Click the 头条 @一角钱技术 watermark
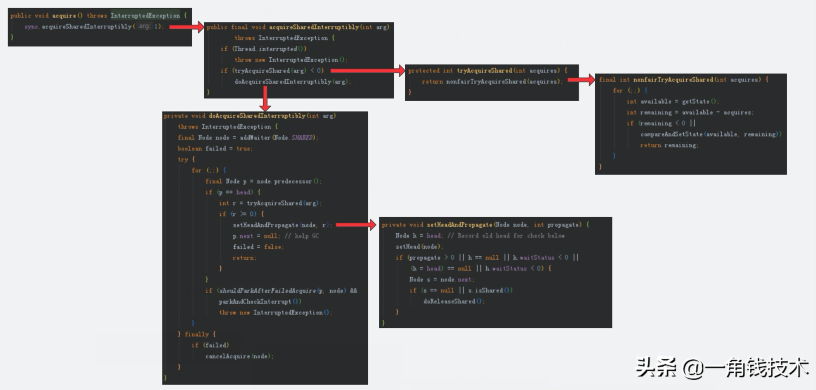 coord(722,368)
